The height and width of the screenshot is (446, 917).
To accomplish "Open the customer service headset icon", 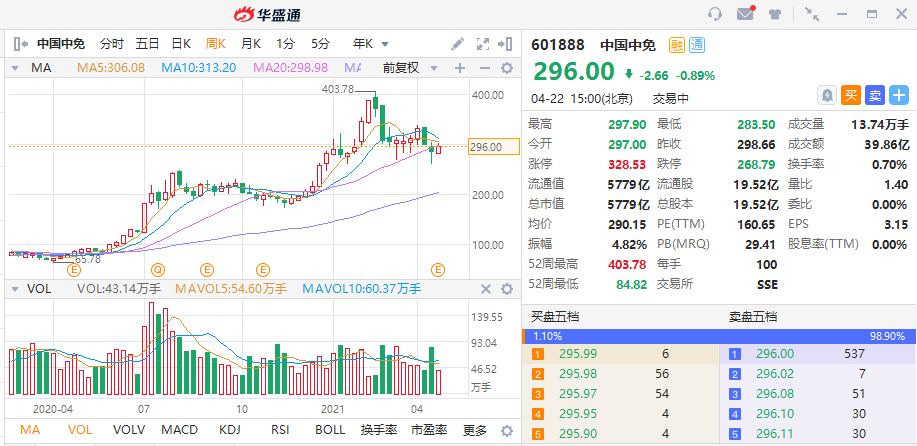I will [715, 14].
